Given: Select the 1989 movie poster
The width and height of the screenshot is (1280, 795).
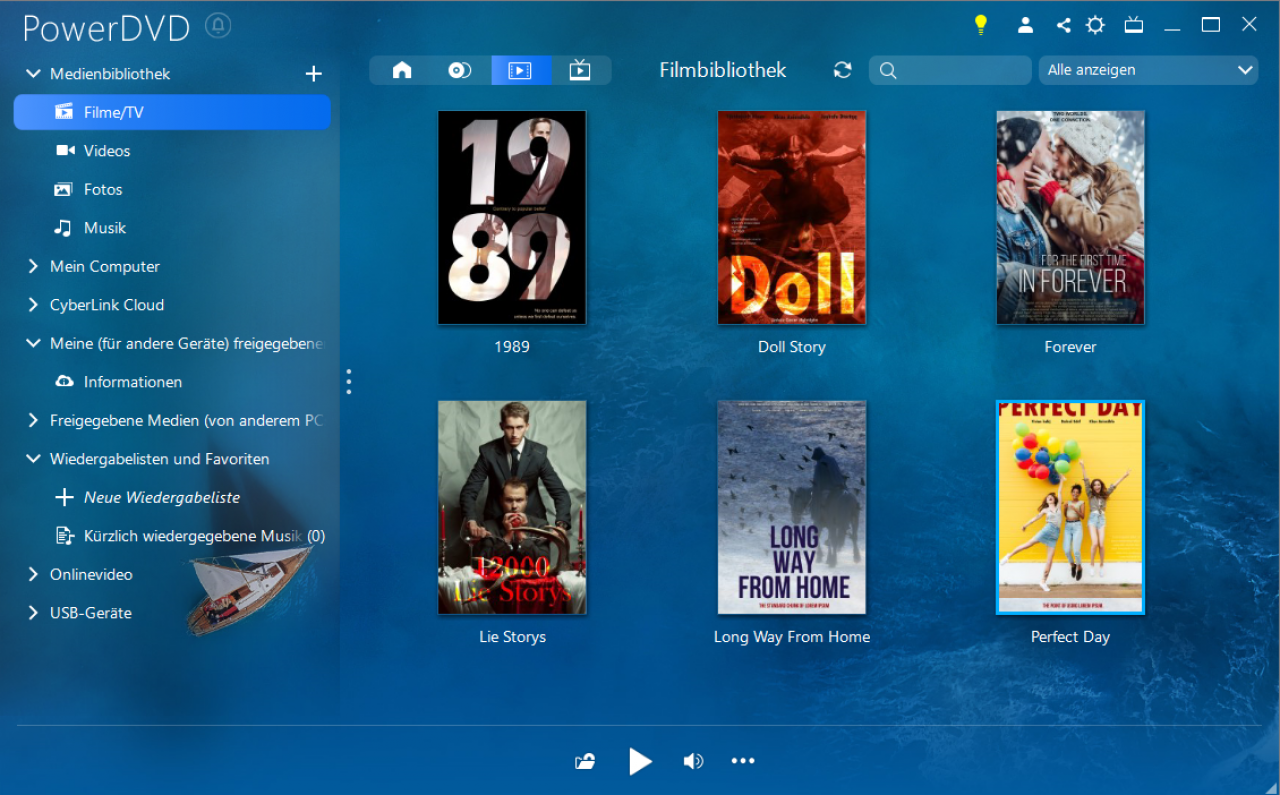Looking at the screenshot, I should point(512,217).
